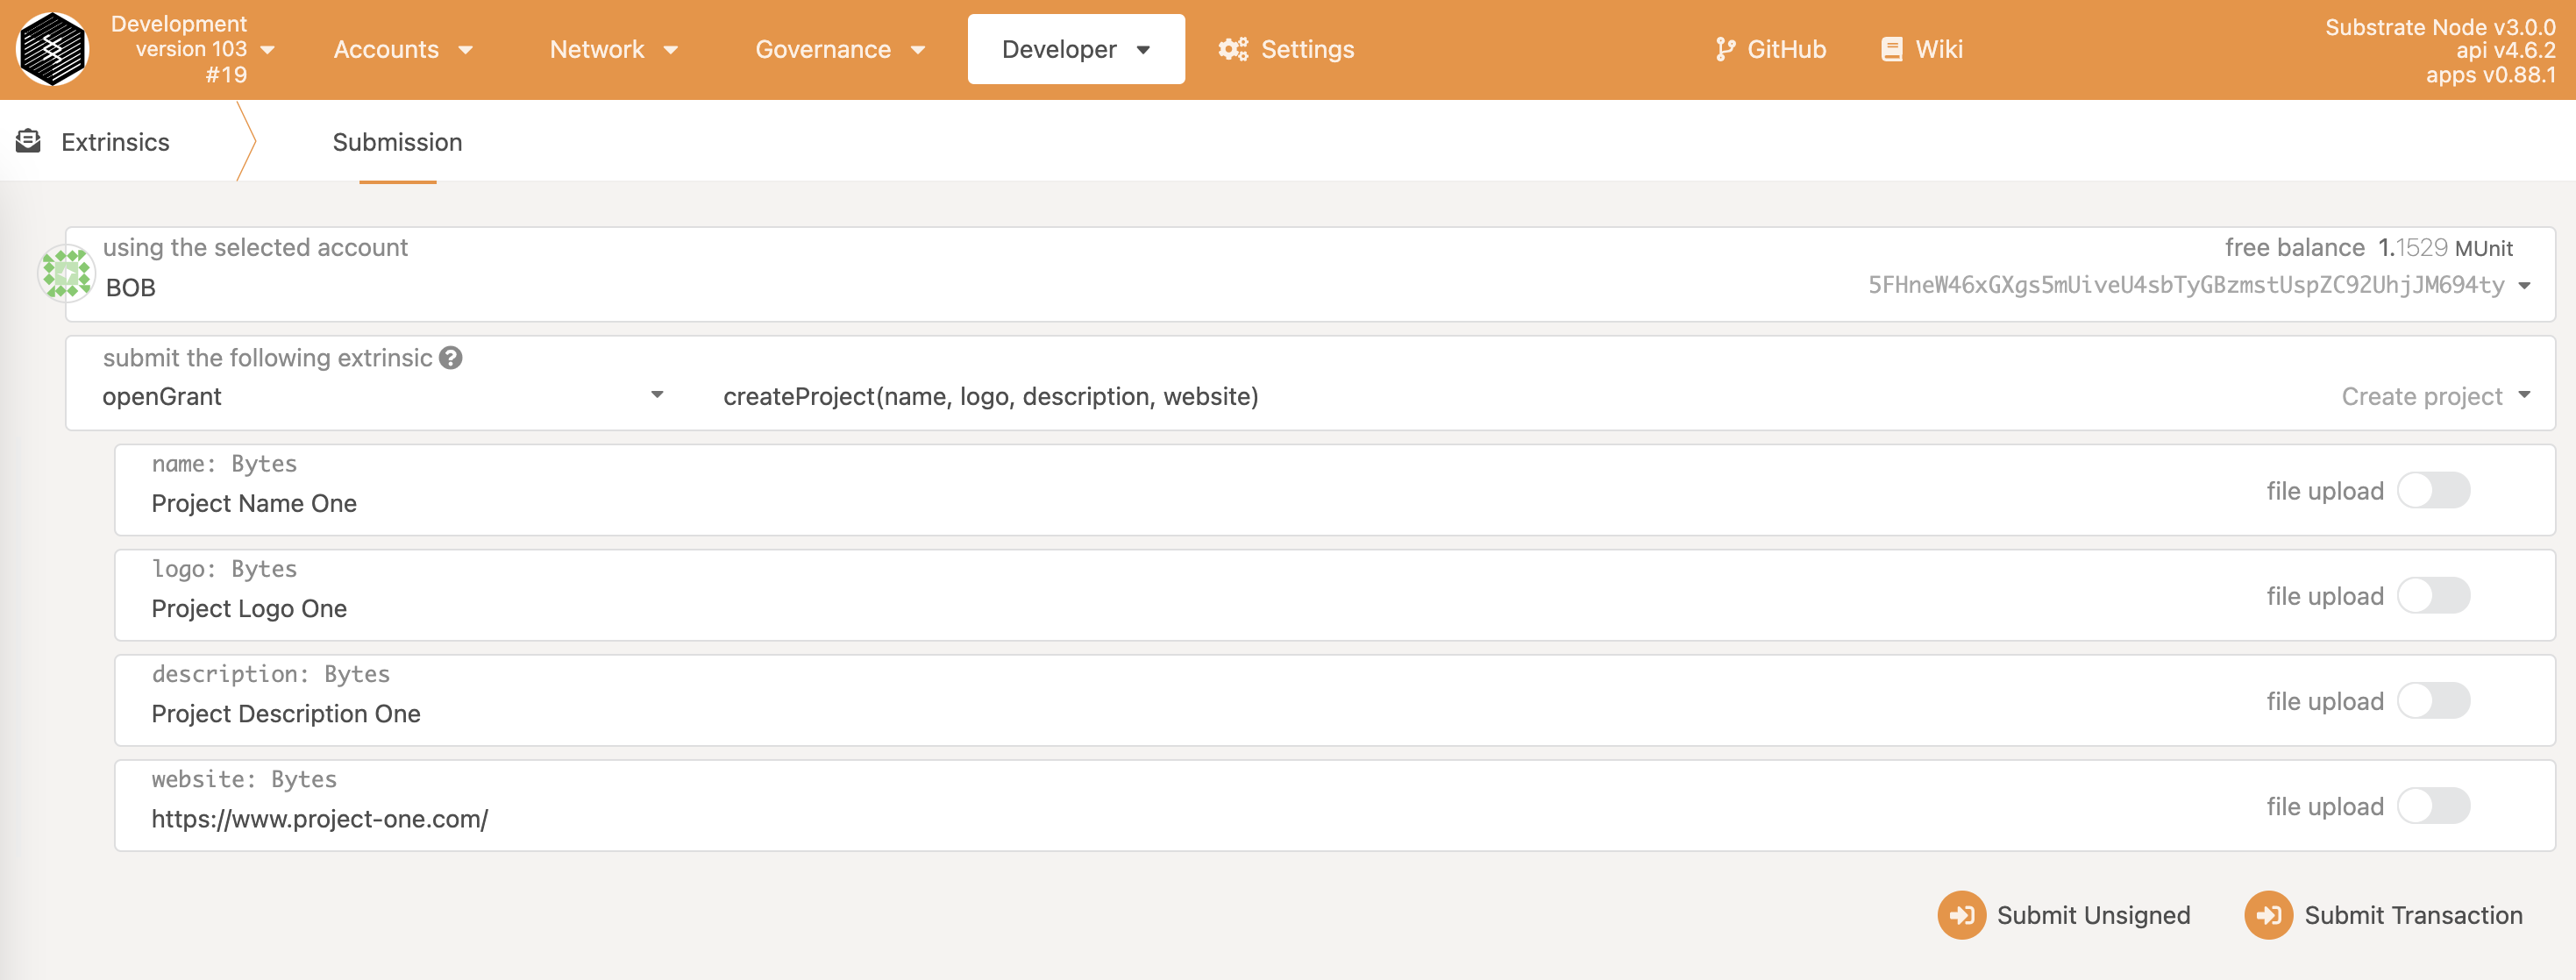The height and width of the screenshot is (980, 2576).
Task: Click the Settings gears icon
Action: pyautogui.click(x=1232, y=49)
